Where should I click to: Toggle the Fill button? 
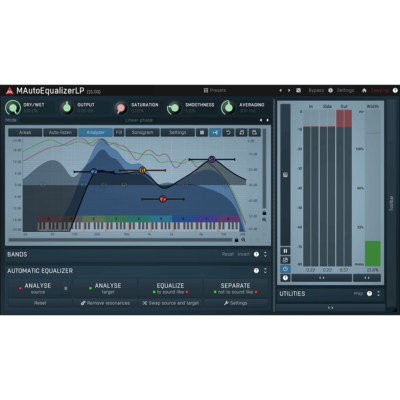pyautogui.click(x=119, y=132)
